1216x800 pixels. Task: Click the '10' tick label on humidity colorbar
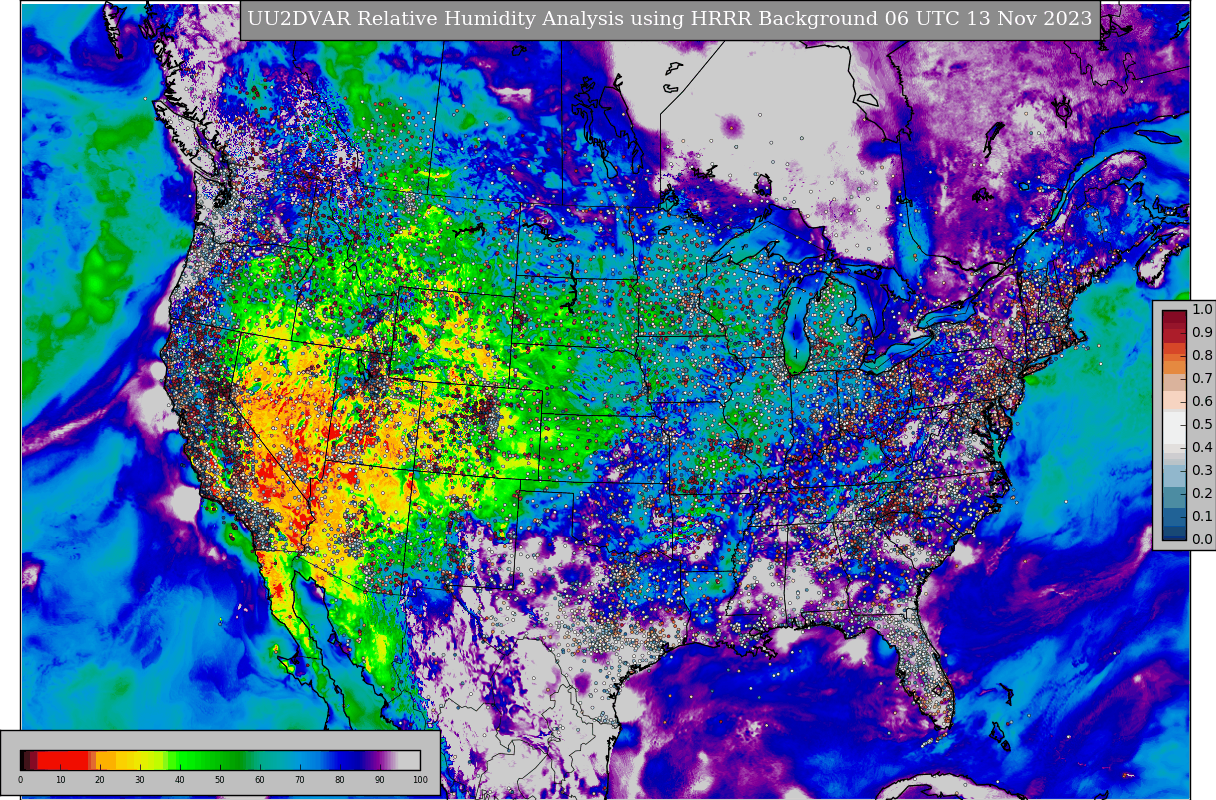pyautogui.click(x=60, y=779)
